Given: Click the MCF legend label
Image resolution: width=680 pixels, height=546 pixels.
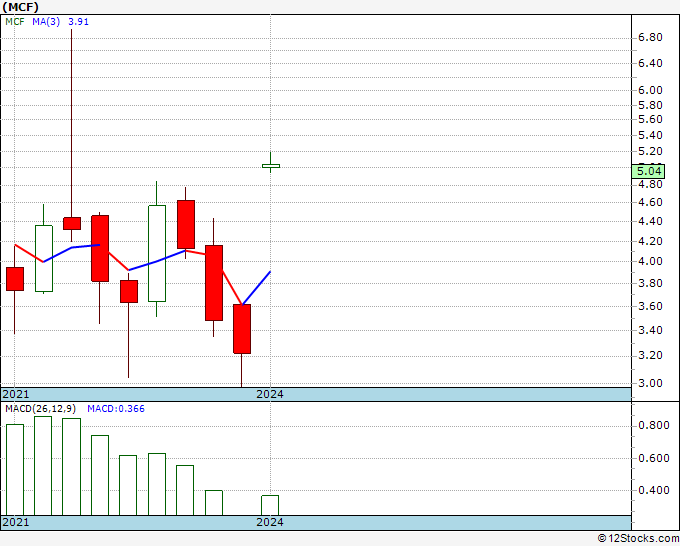Looking at the screenshot, I should [15, 21].
